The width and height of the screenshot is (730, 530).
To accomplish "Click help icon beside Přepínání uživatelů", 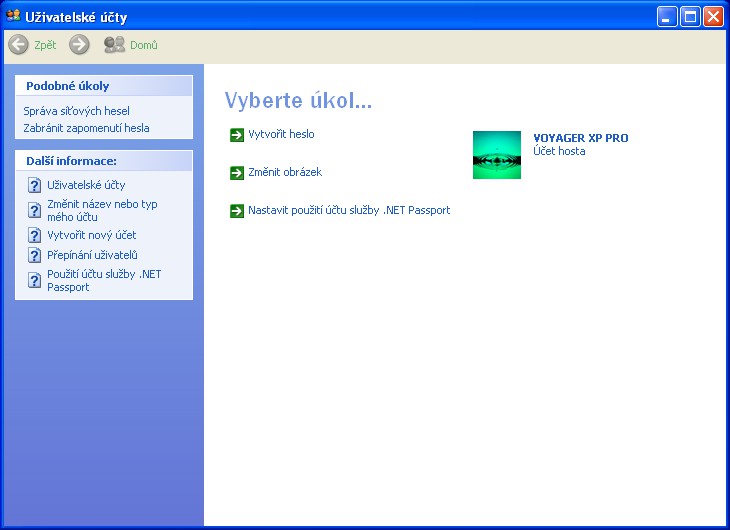I will click(34, 255).
